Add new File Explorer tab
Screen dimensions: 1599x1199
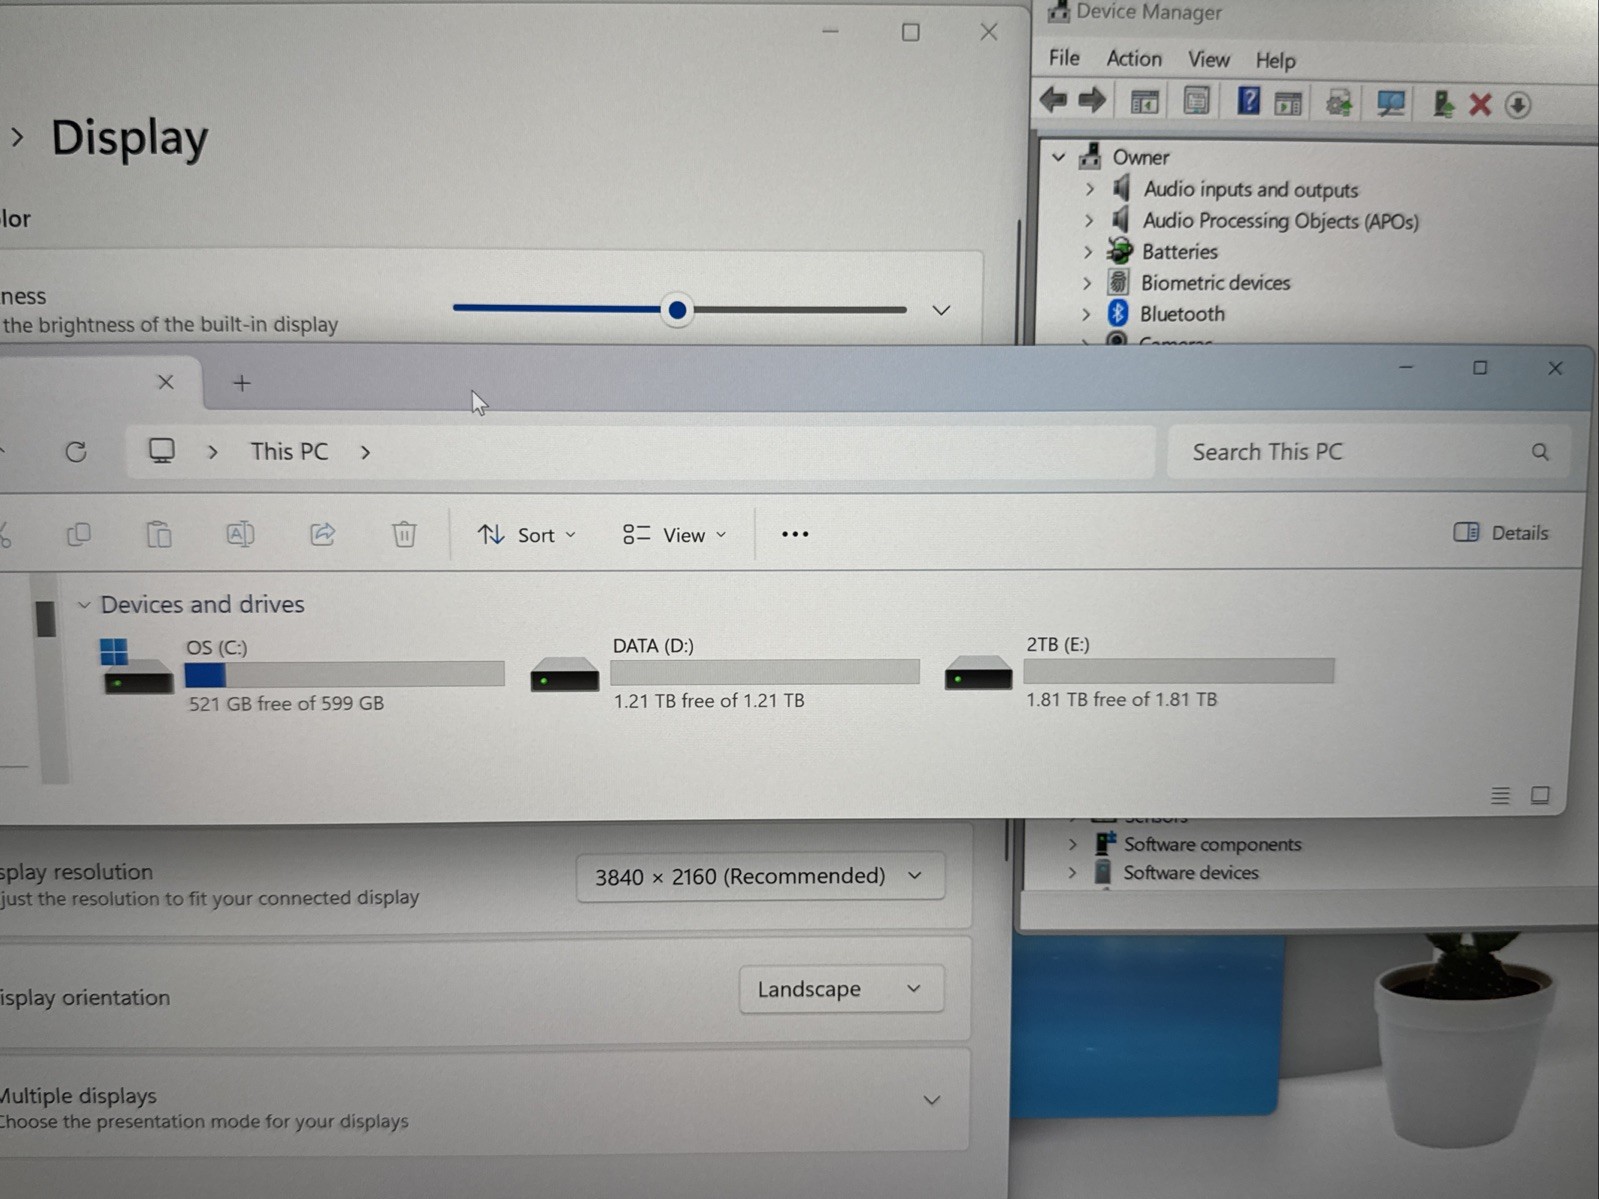pos(242,383)
